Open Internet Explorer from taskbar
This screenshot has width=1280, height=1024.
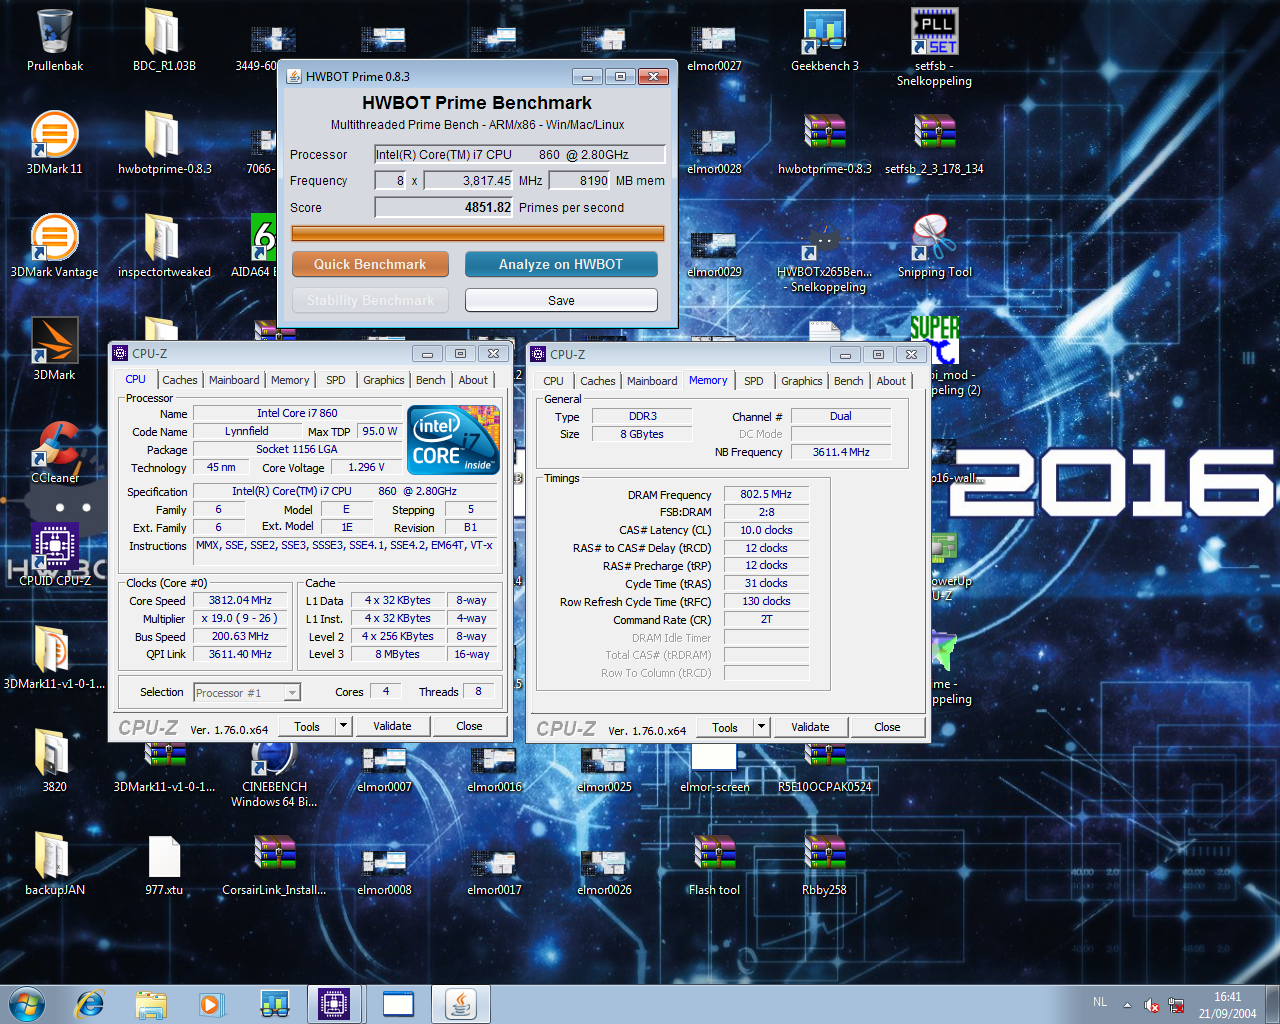click(x=90, y=1003)
